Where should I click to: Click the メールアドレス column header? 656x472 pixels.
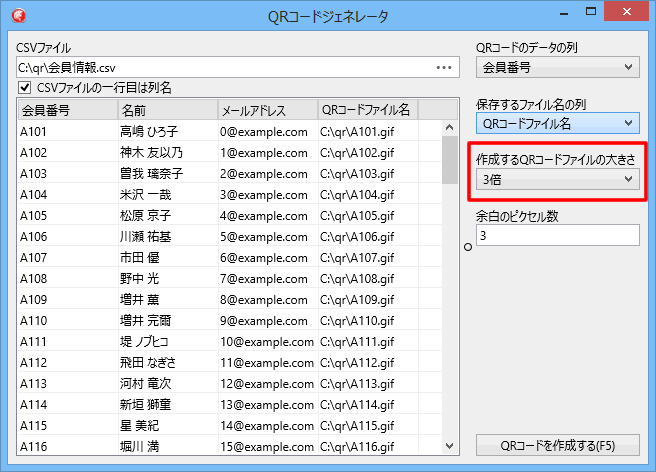pyautogui.click(x=265, y=109)
